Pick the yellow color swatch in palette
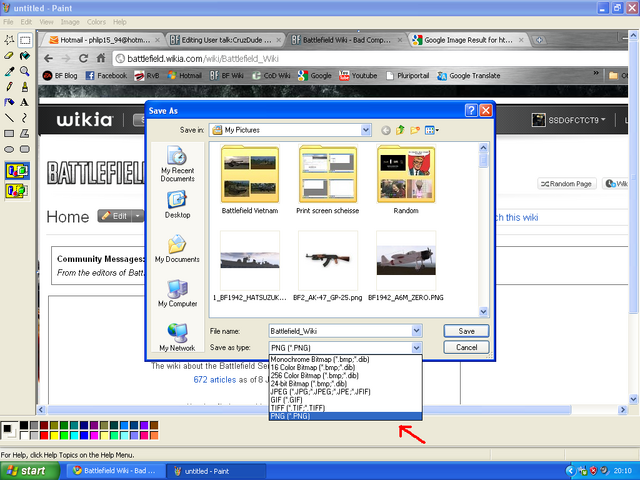This screenshot has height=480, width=640. point(54,435)
